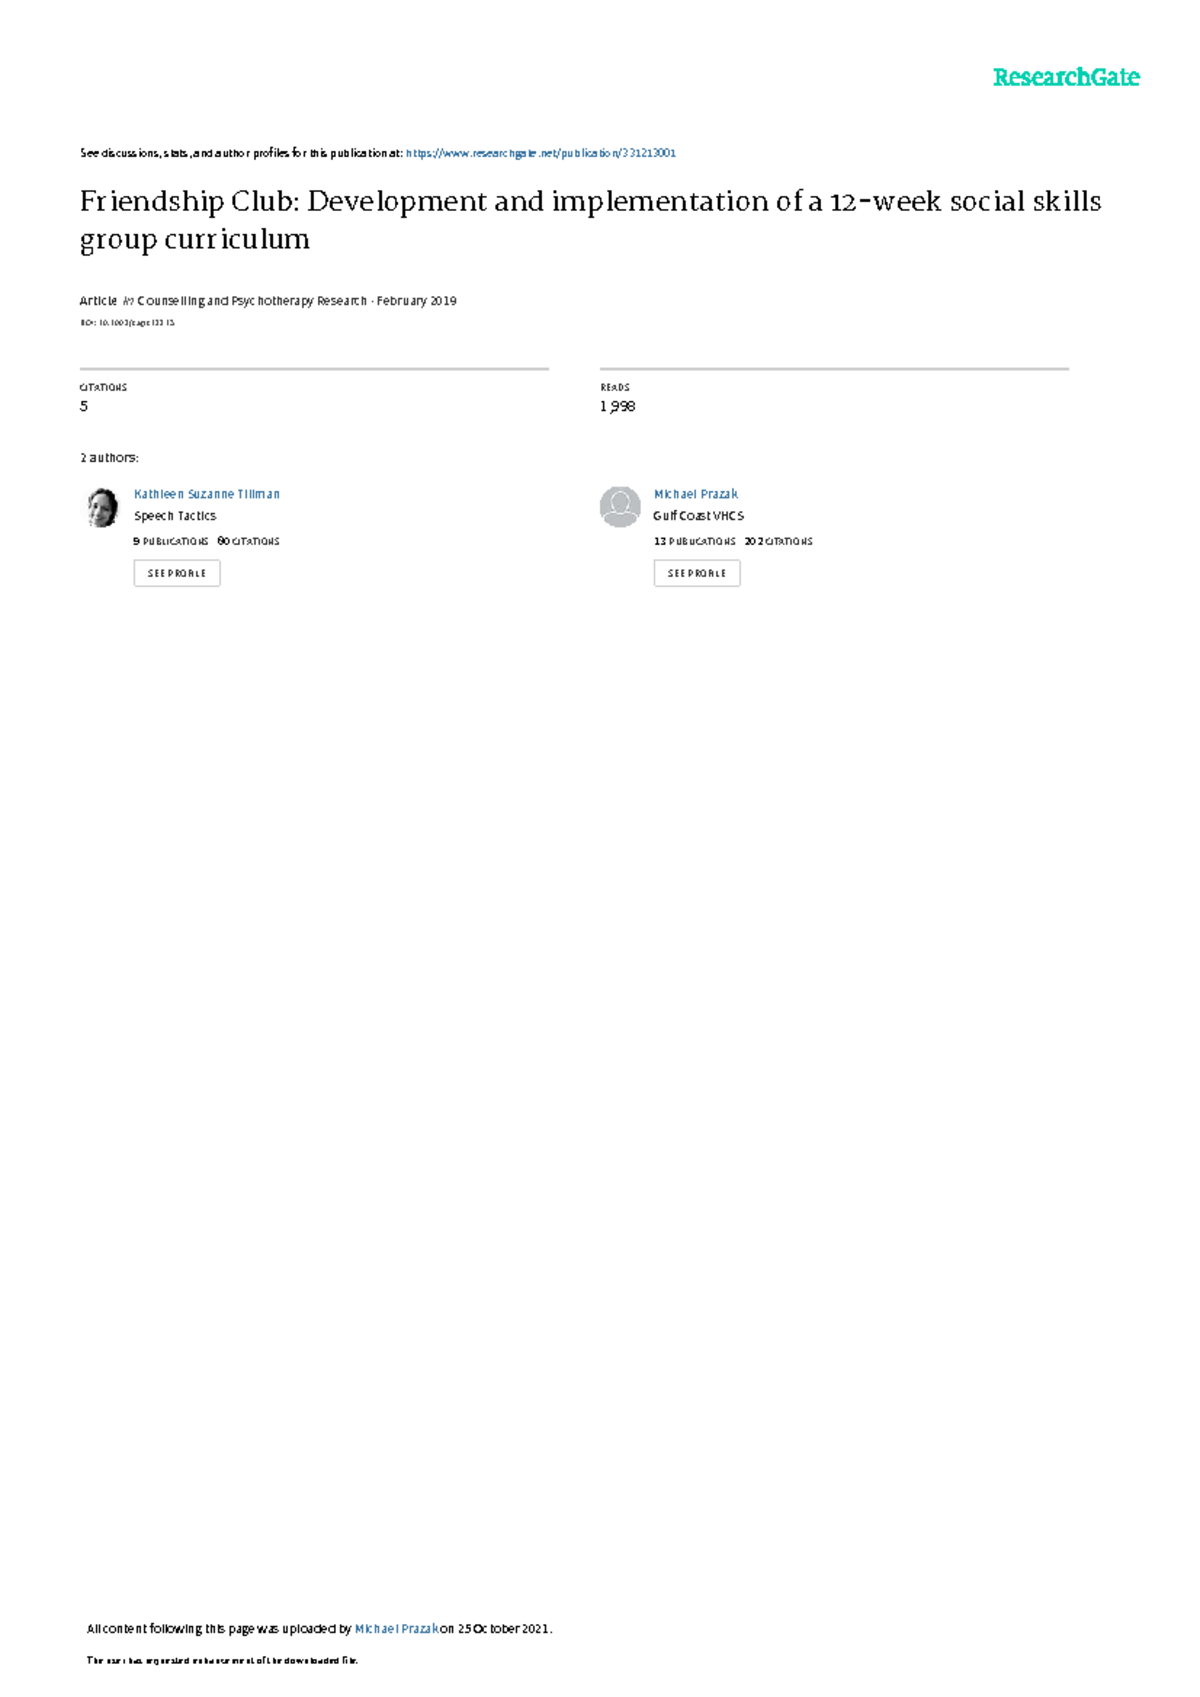
Task: Open Michael Prazak's author name link under Reads
Action: click(x=695, y=494)
